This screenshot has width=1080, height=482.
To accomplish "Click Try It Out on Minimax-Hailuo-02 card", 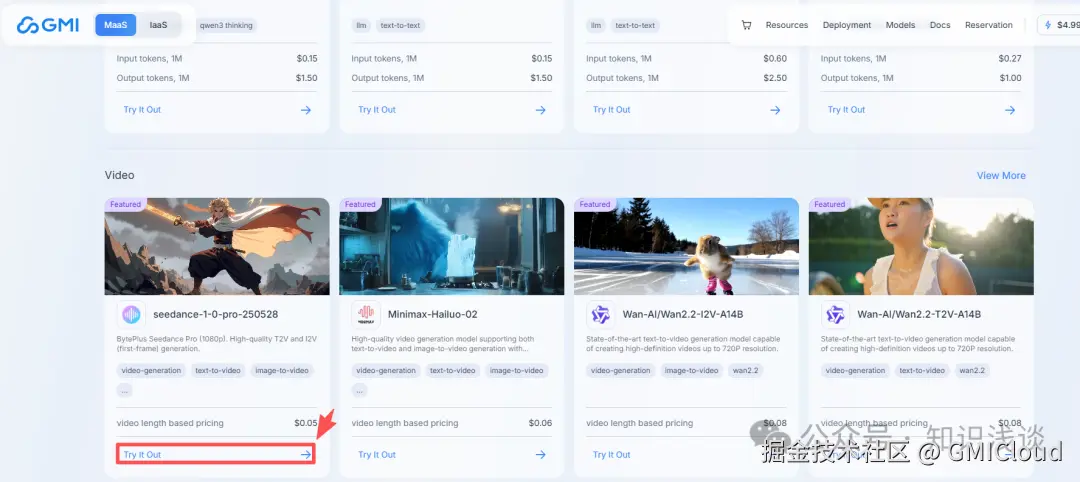I will tap(377, 454).
